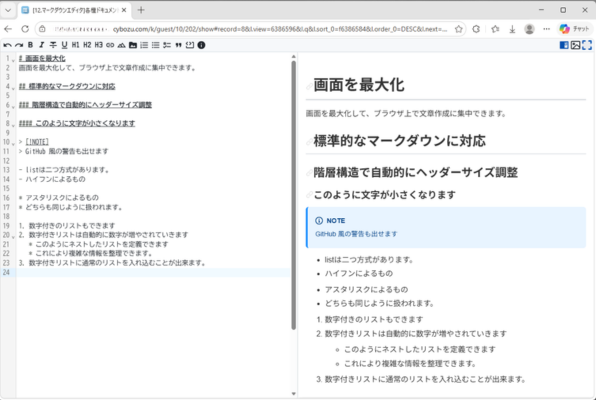Insert H3 heading
Viewport: 600px width, 400px height.
coord(99,45)
